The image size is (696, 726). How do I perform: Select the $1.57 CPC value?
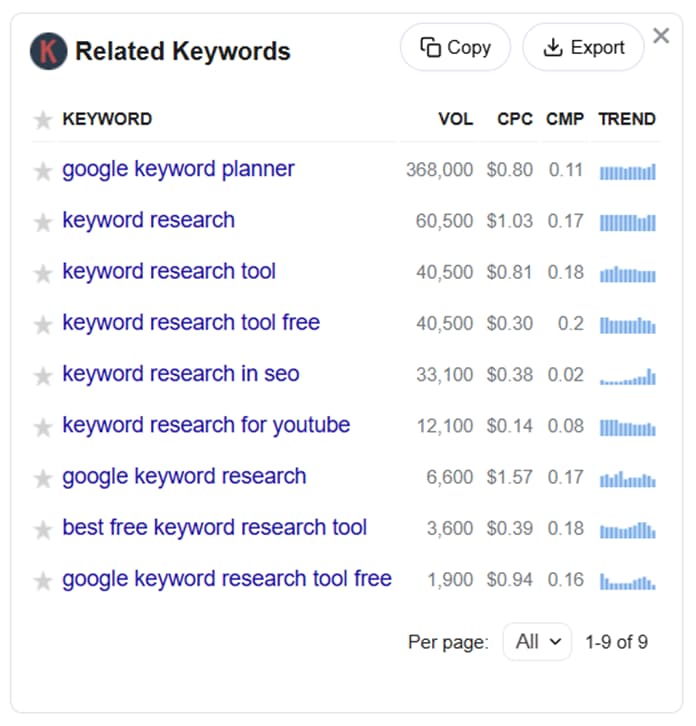(x=510, y=477)
